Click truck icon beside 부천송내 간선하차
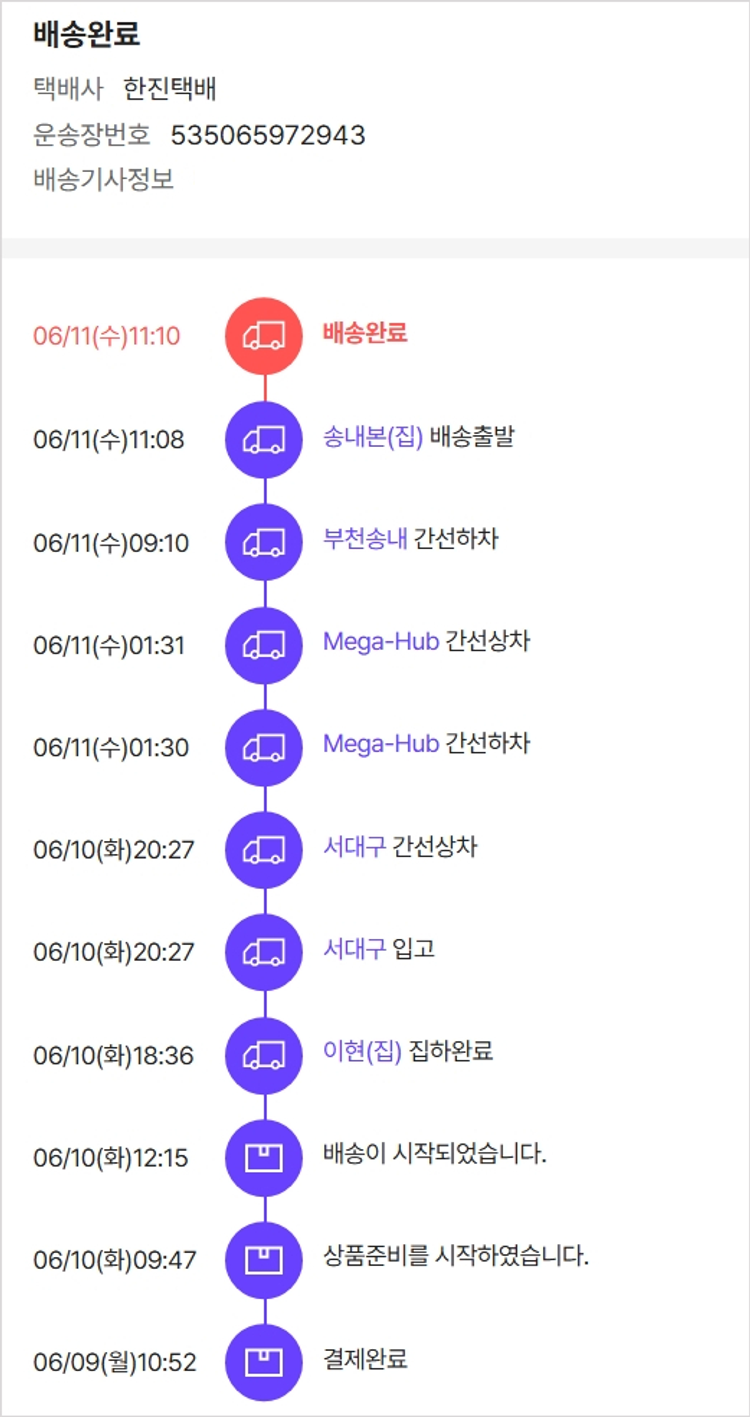The width and height of the screenshot is (750, 1417). [264, 542]
